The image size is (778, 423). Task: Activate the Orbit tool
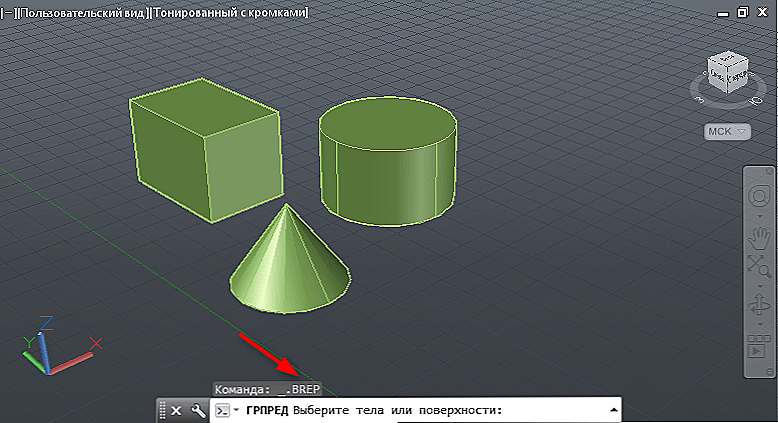[759, 304]
